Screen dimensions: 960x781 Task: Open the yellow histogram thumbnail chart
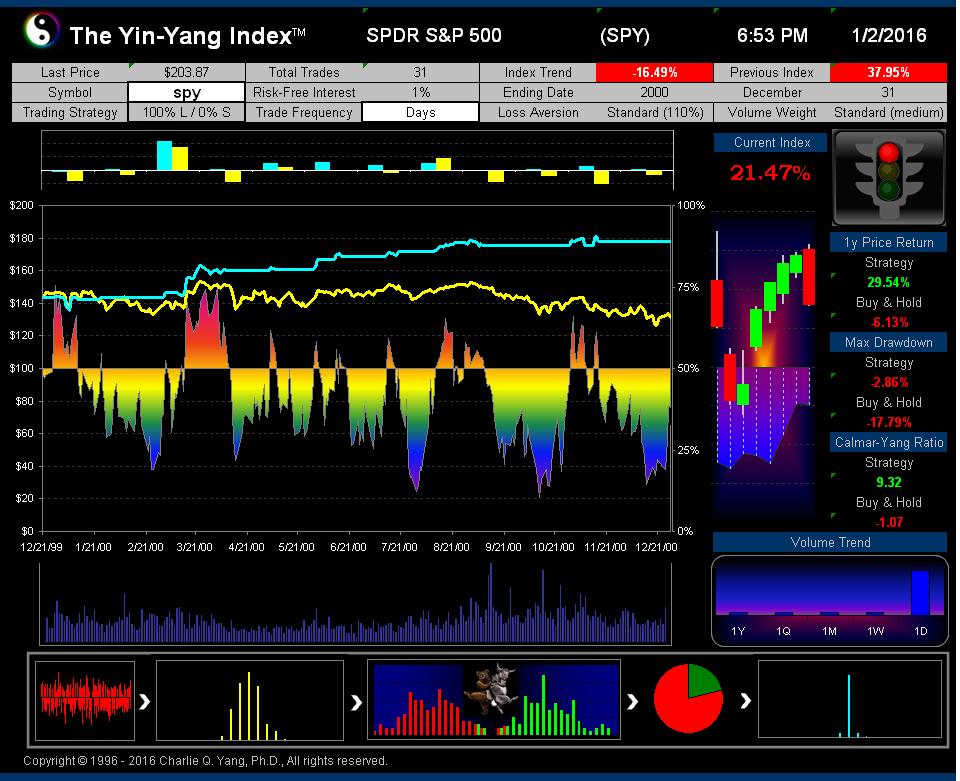coord(250,701)
